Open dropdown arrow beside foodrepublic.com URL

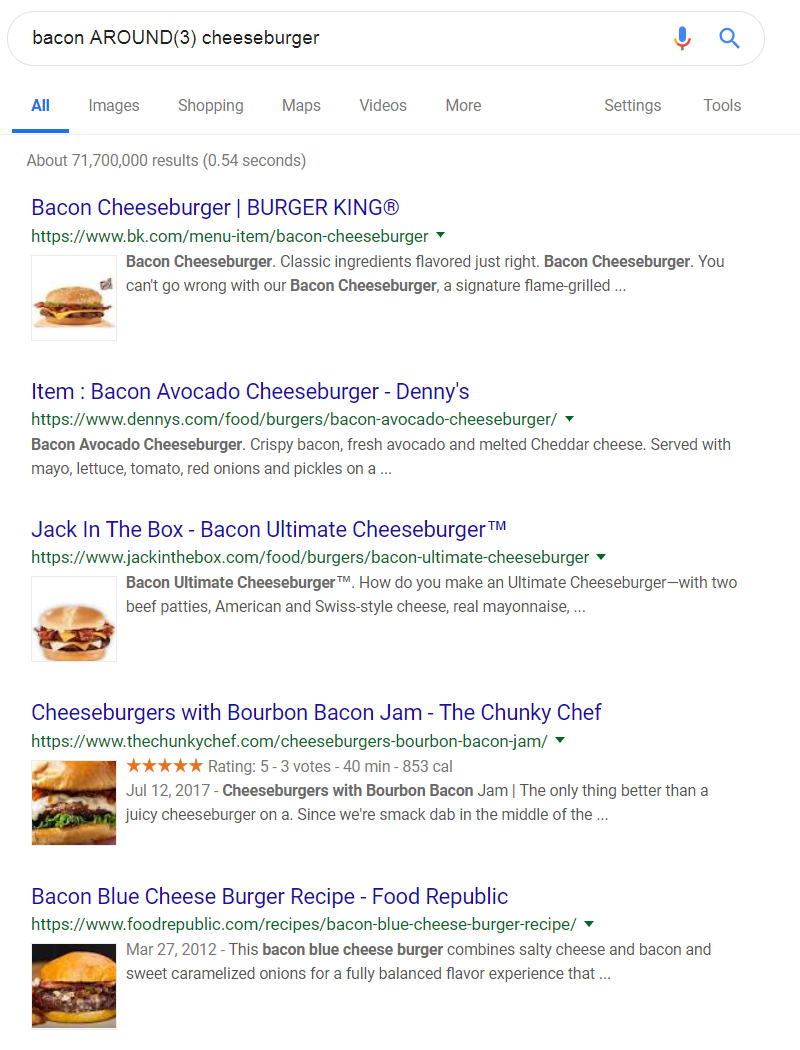[x=589, y=923]
